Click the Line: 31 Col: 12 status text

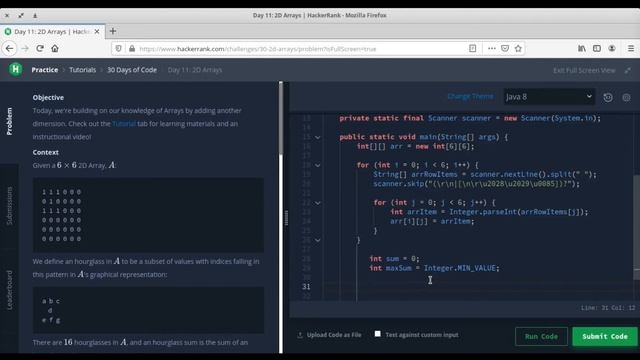click(608, 308)
